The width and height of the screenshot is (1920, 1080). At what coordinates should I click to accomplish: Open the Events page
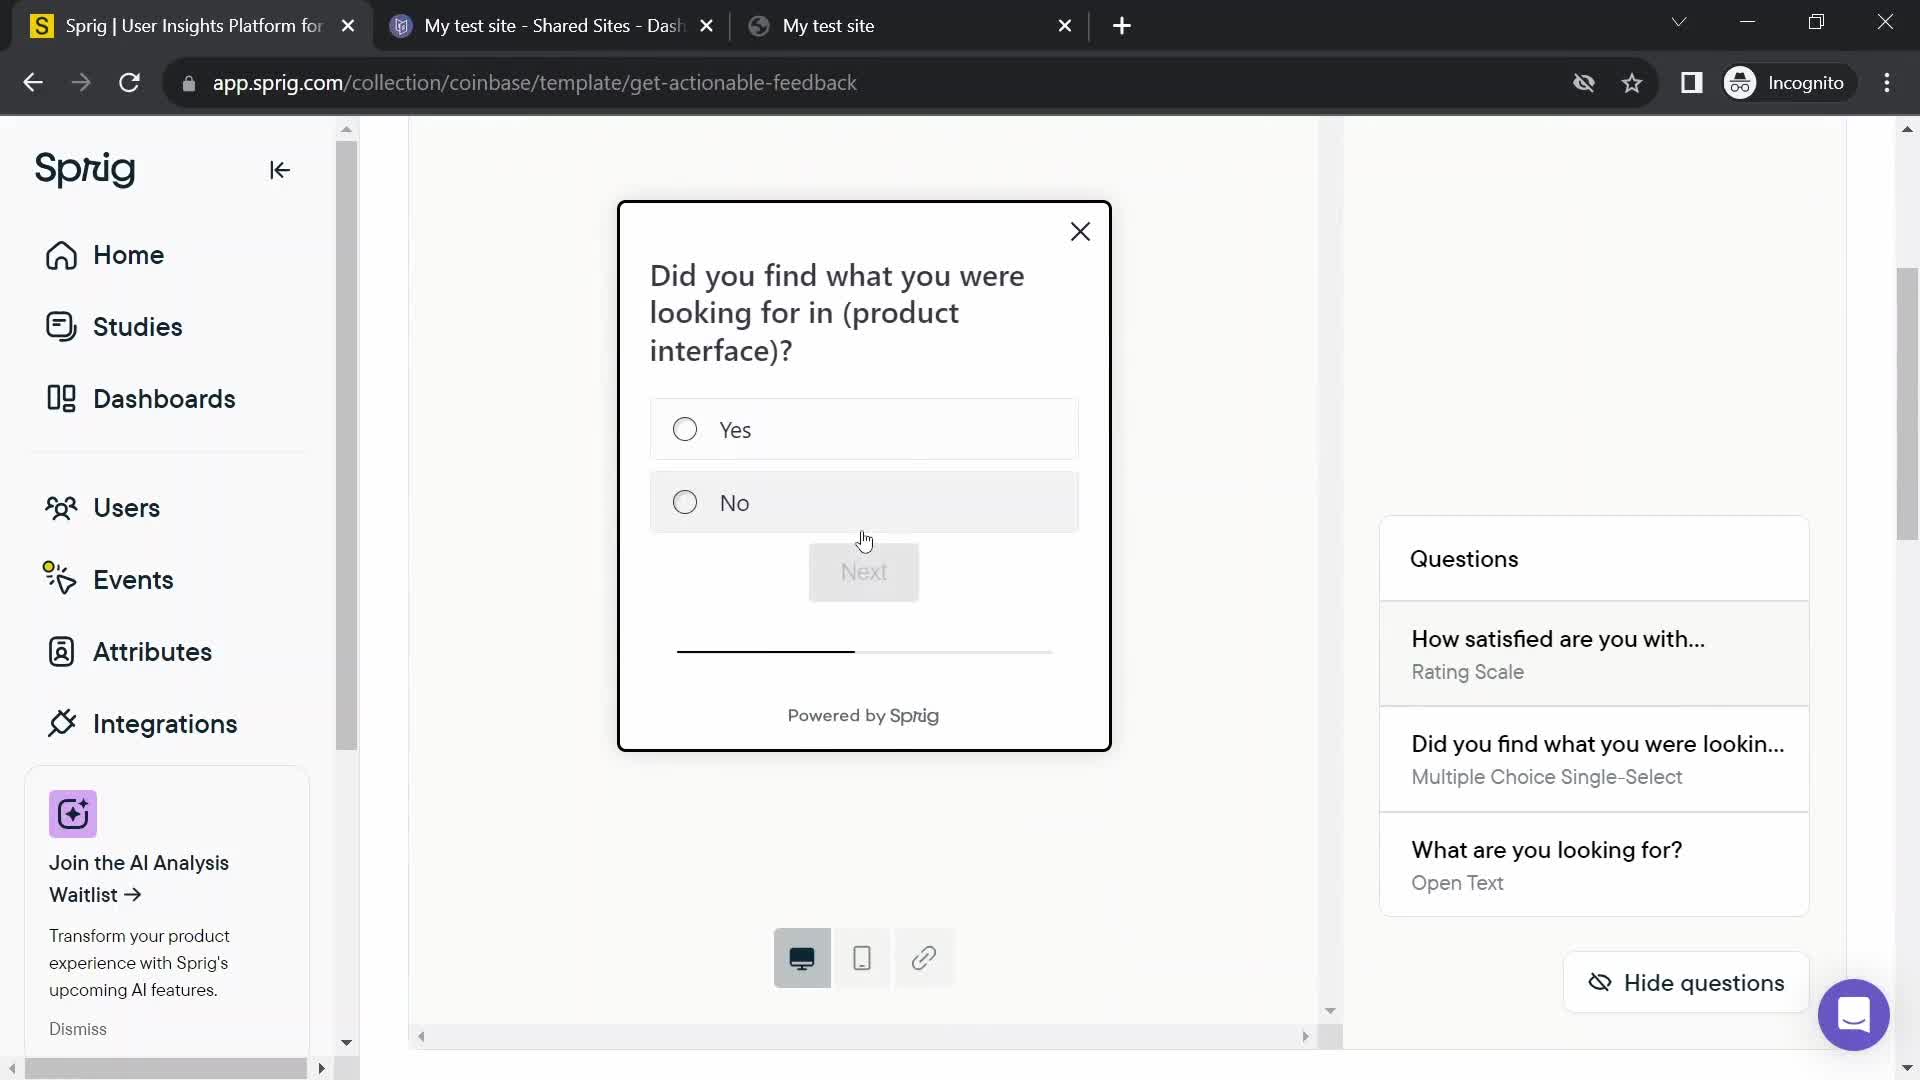click(x=133, y=580)
